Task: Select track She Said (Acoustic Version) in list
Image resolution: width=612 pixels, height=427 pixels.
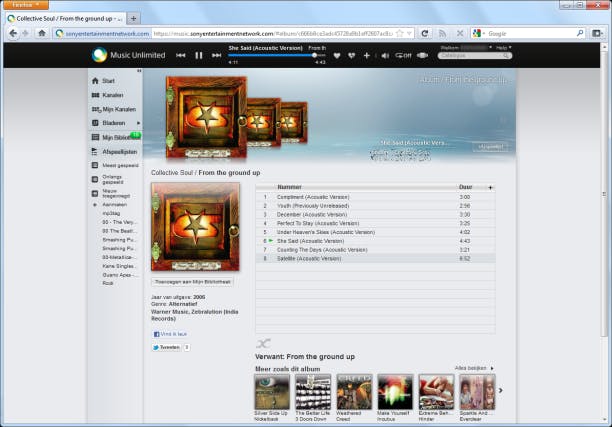Action: click(x=375, y=241)
